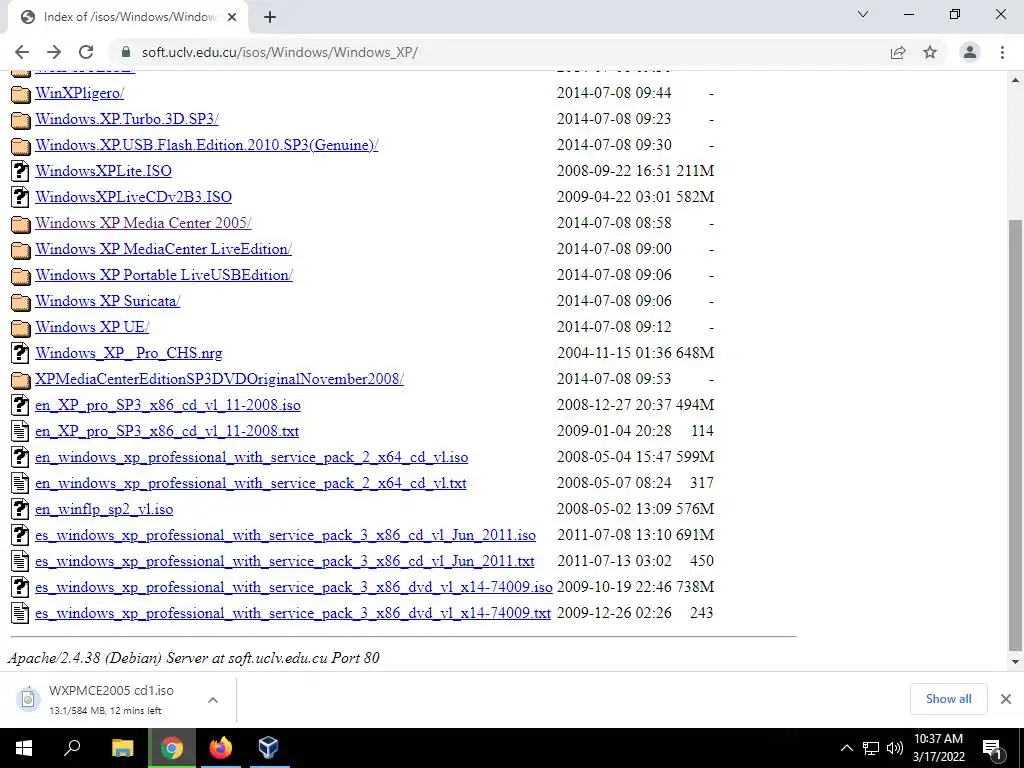The image size is (1024, 768).
Task: Open VirtualBox from the taskbar
Action: (268, 748)
